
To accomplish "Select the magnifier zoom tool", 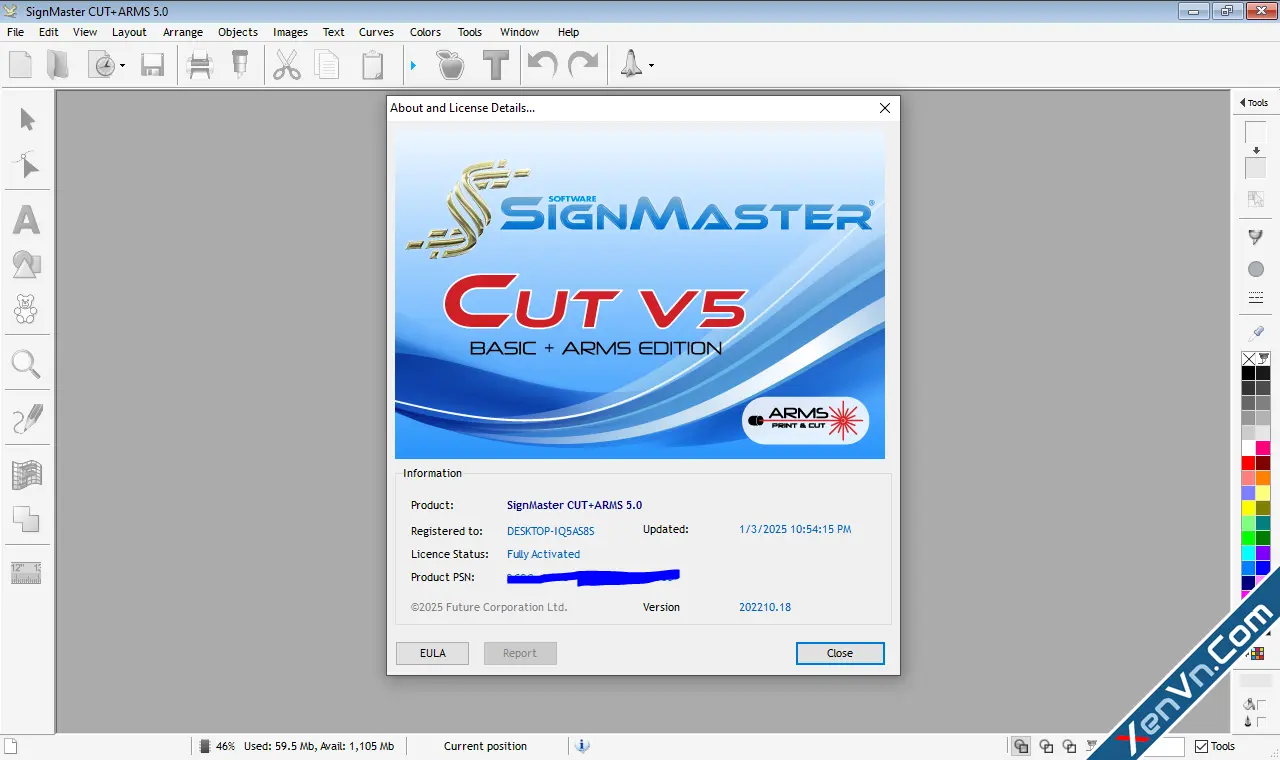I will click(x=26, y=364).
